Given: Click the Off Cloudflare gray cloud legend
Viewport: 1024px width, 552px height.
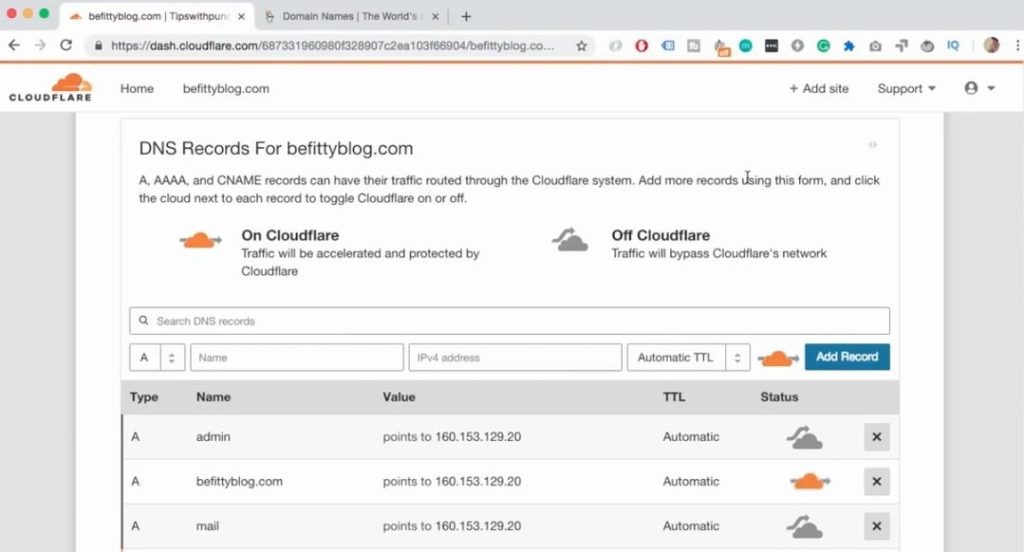Looking at the screenshot, I should click(x=569, y=240).
